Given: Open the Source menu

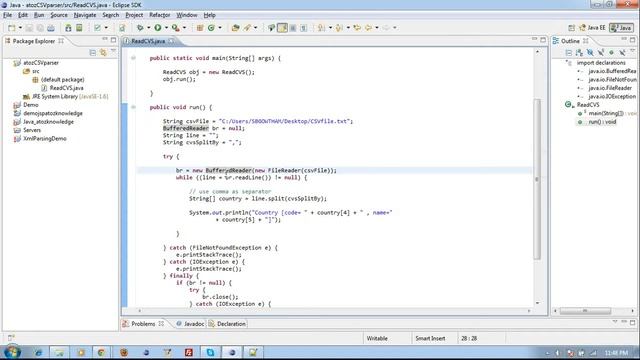Looking at the screenshot, I should tap(59, 15).
